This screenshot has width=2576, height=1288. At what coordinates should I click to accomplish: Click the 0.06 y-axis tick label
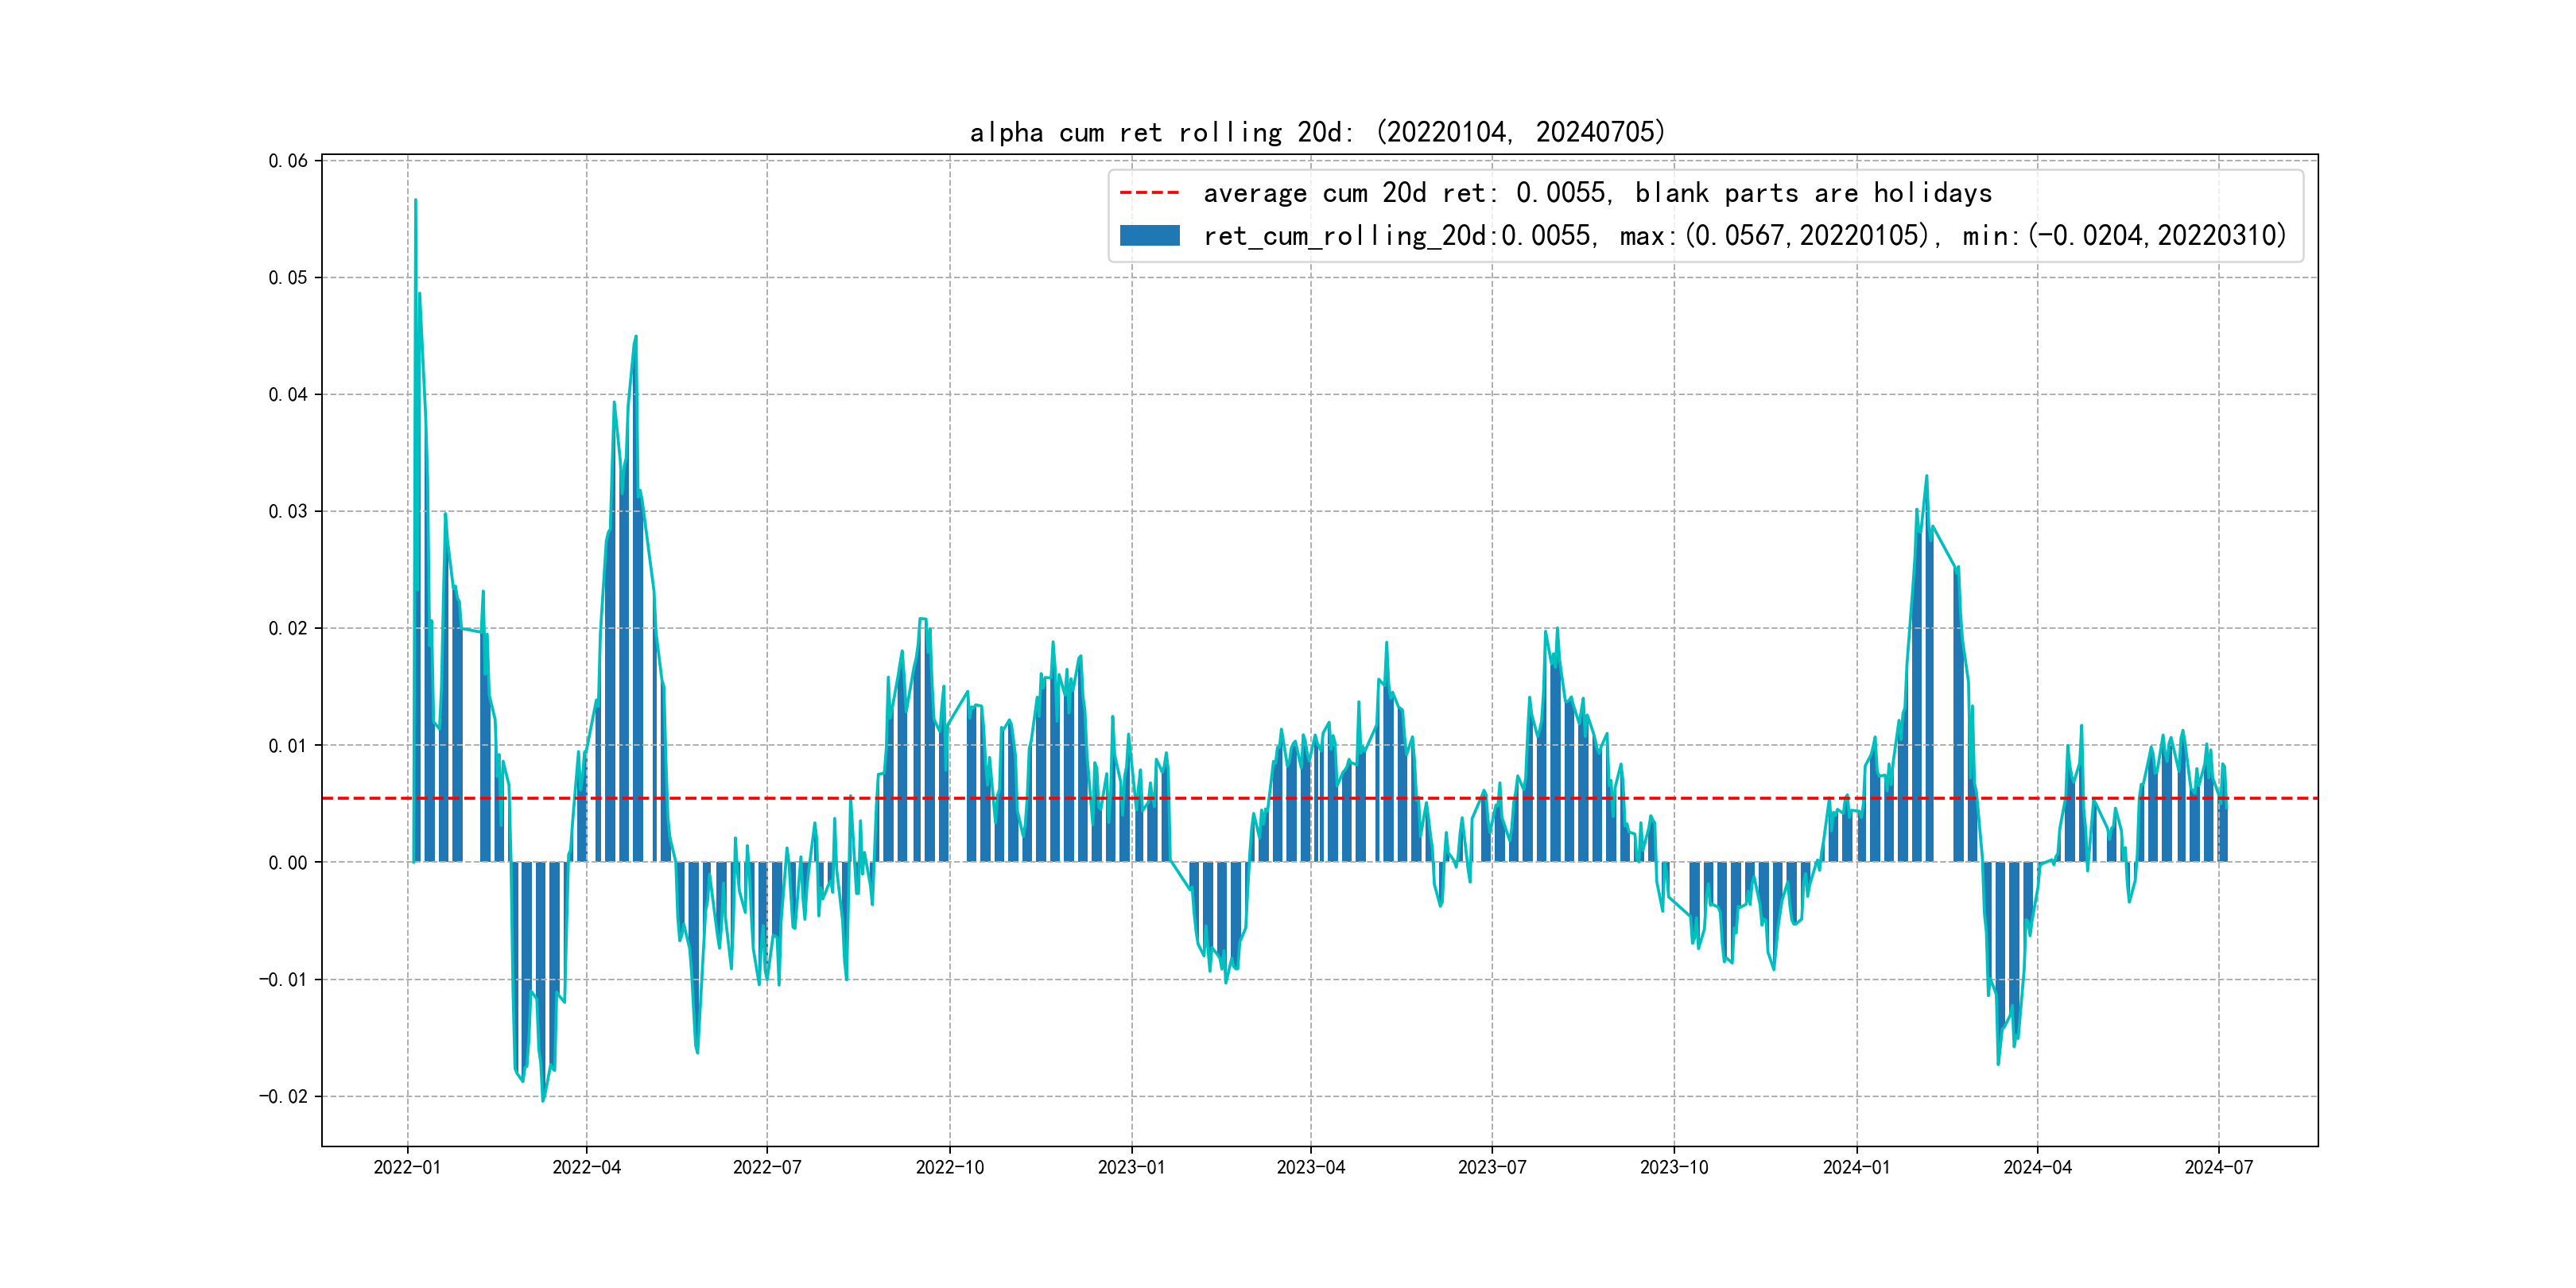288,161
